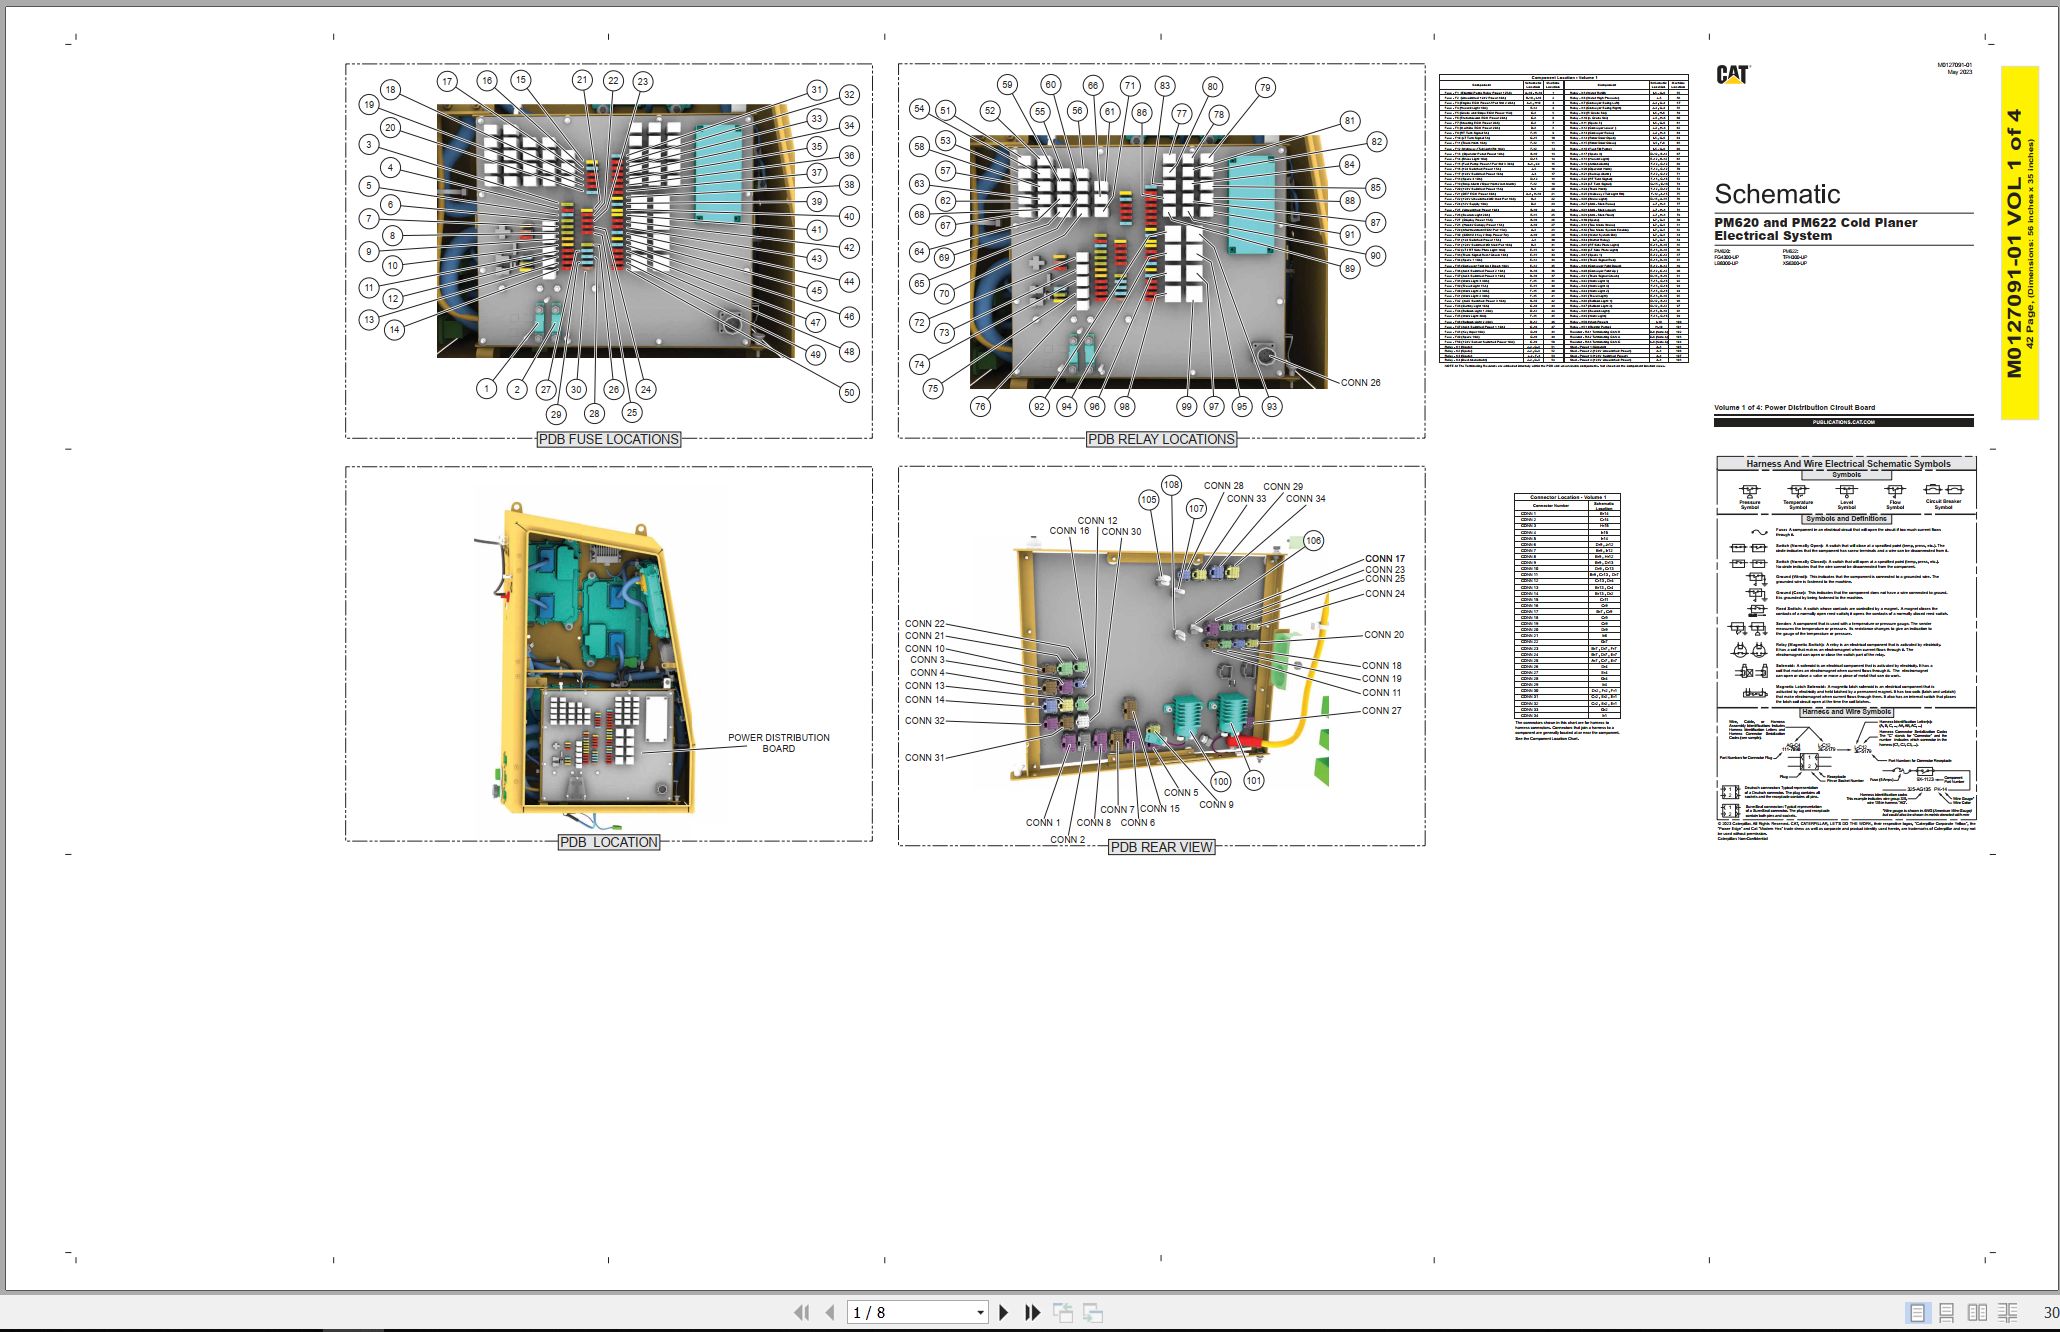This screenshot has width=2060, height=1332.
Task: Click the 'PDB RELAY LOCATIONS' caption
Action: point(1161,439)
